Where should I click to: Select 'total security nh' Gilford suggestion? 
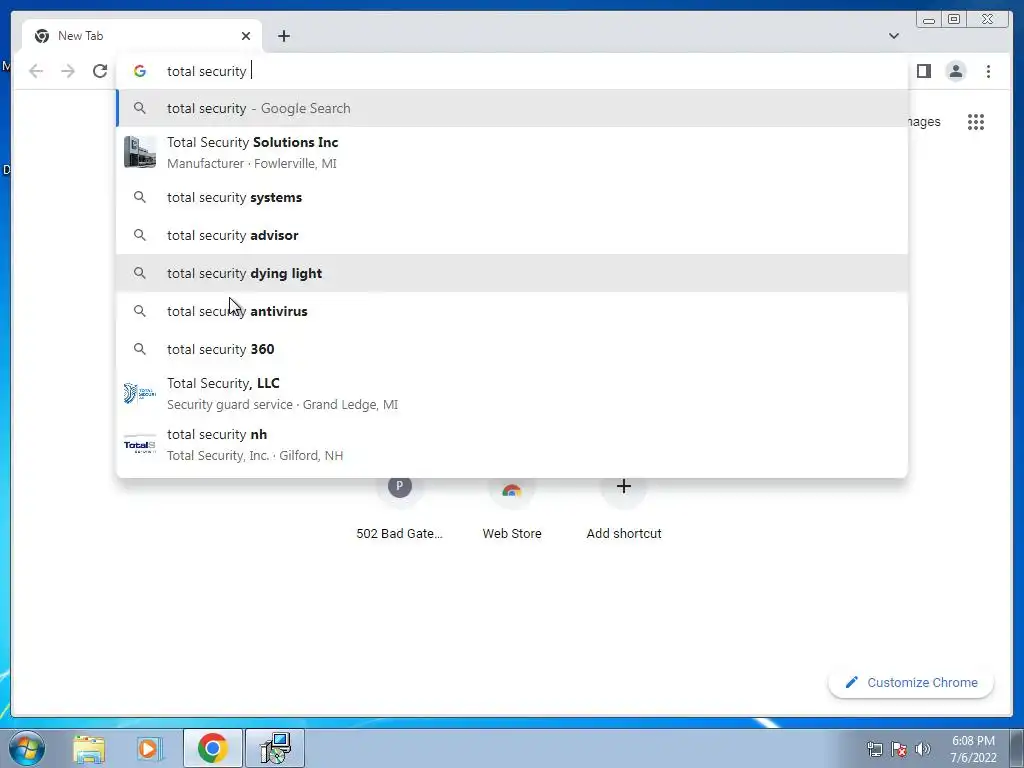pyautogui.click(x=512, y=445)
